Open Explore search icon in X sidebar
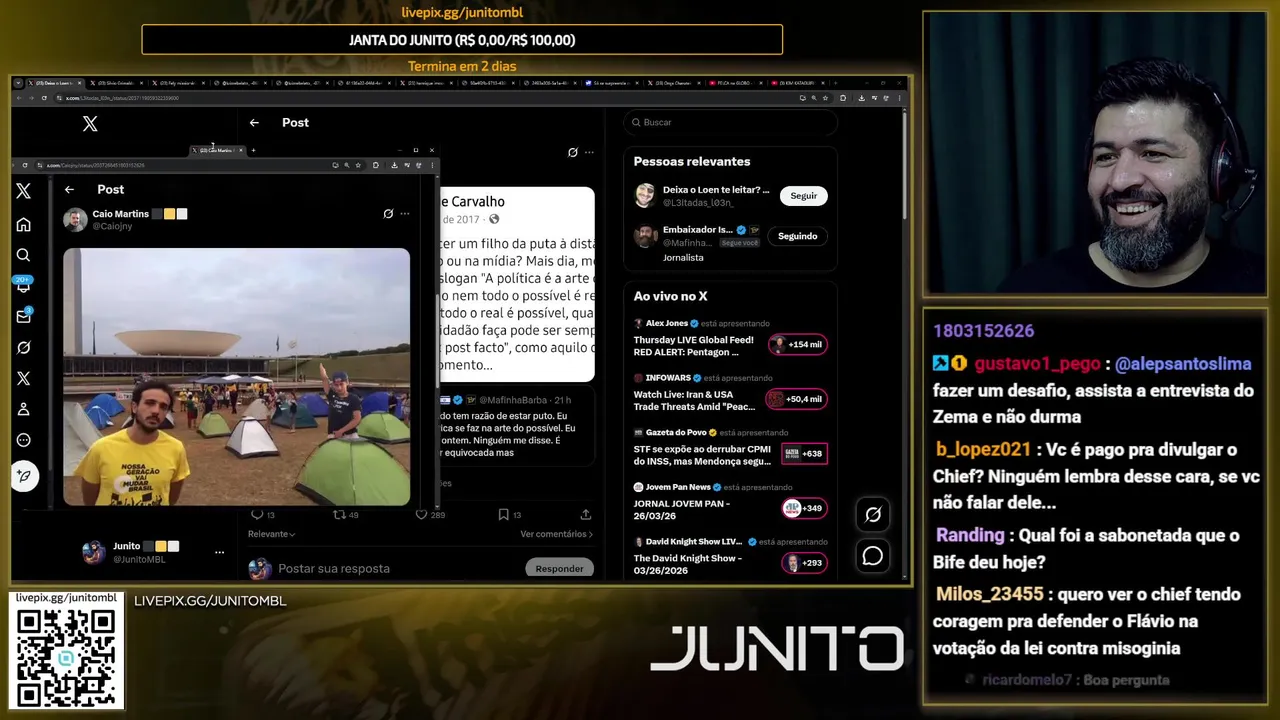Viewport: 1280px width, 720px height. (x=24, y=255)
